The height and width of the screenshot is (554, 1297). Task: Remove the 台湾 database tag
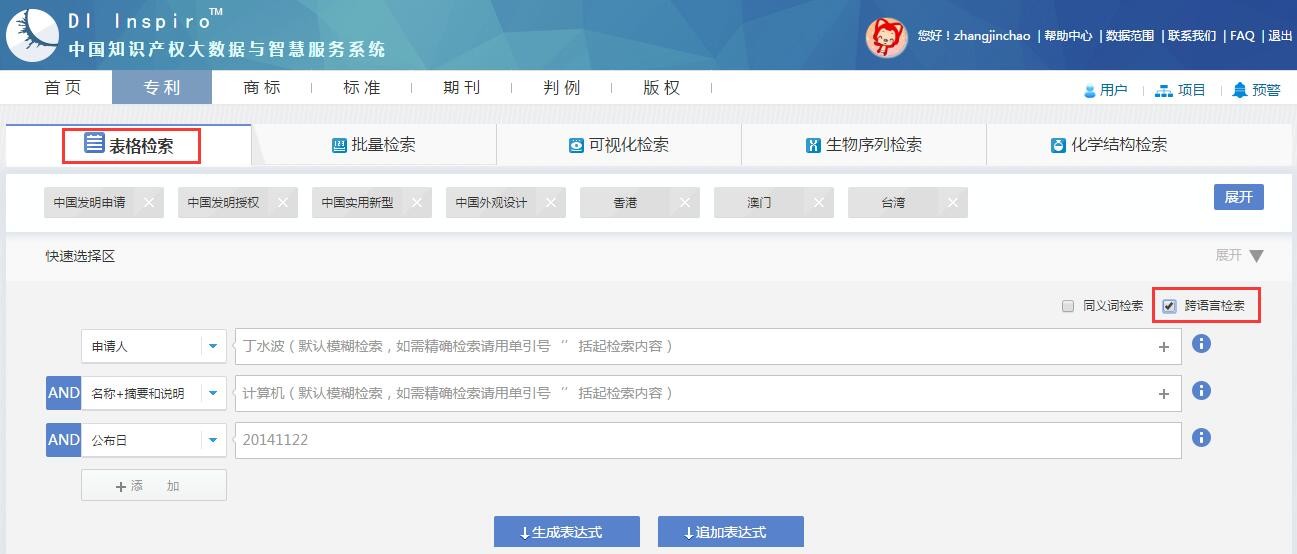(x=951, y=203)
